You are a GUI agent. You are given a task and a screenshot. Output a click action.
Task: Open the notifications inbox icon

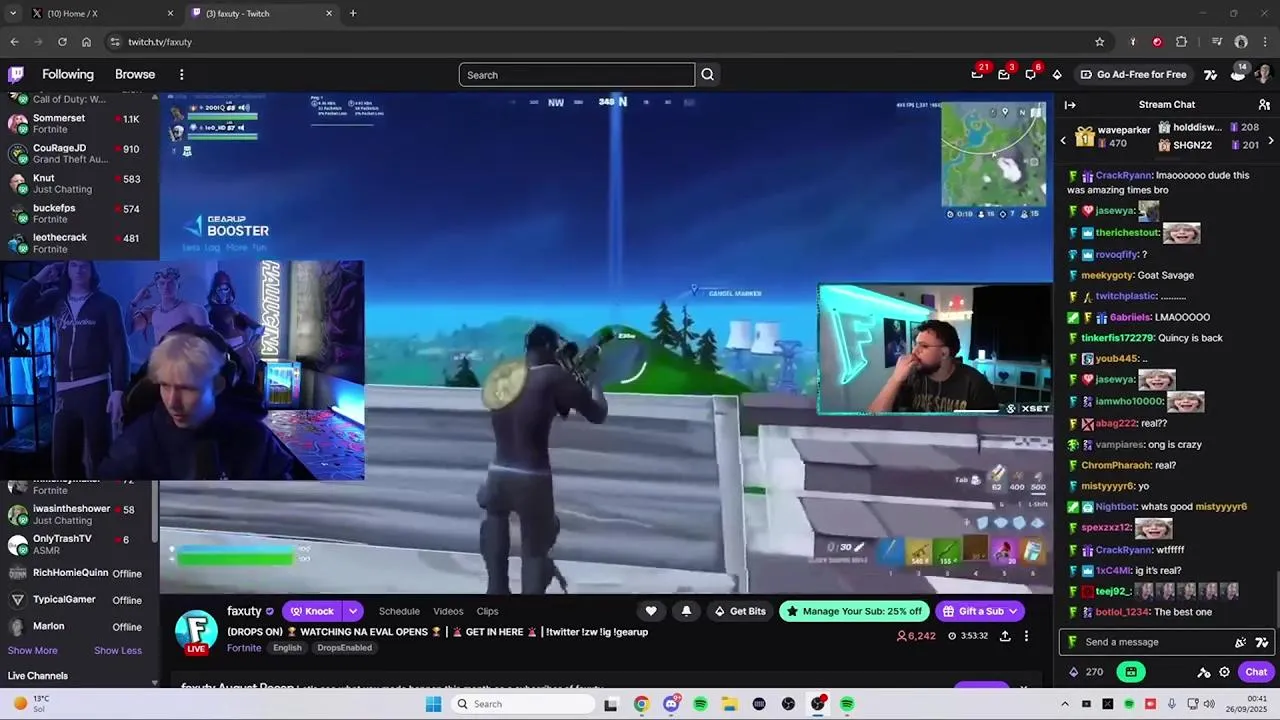1004,74
